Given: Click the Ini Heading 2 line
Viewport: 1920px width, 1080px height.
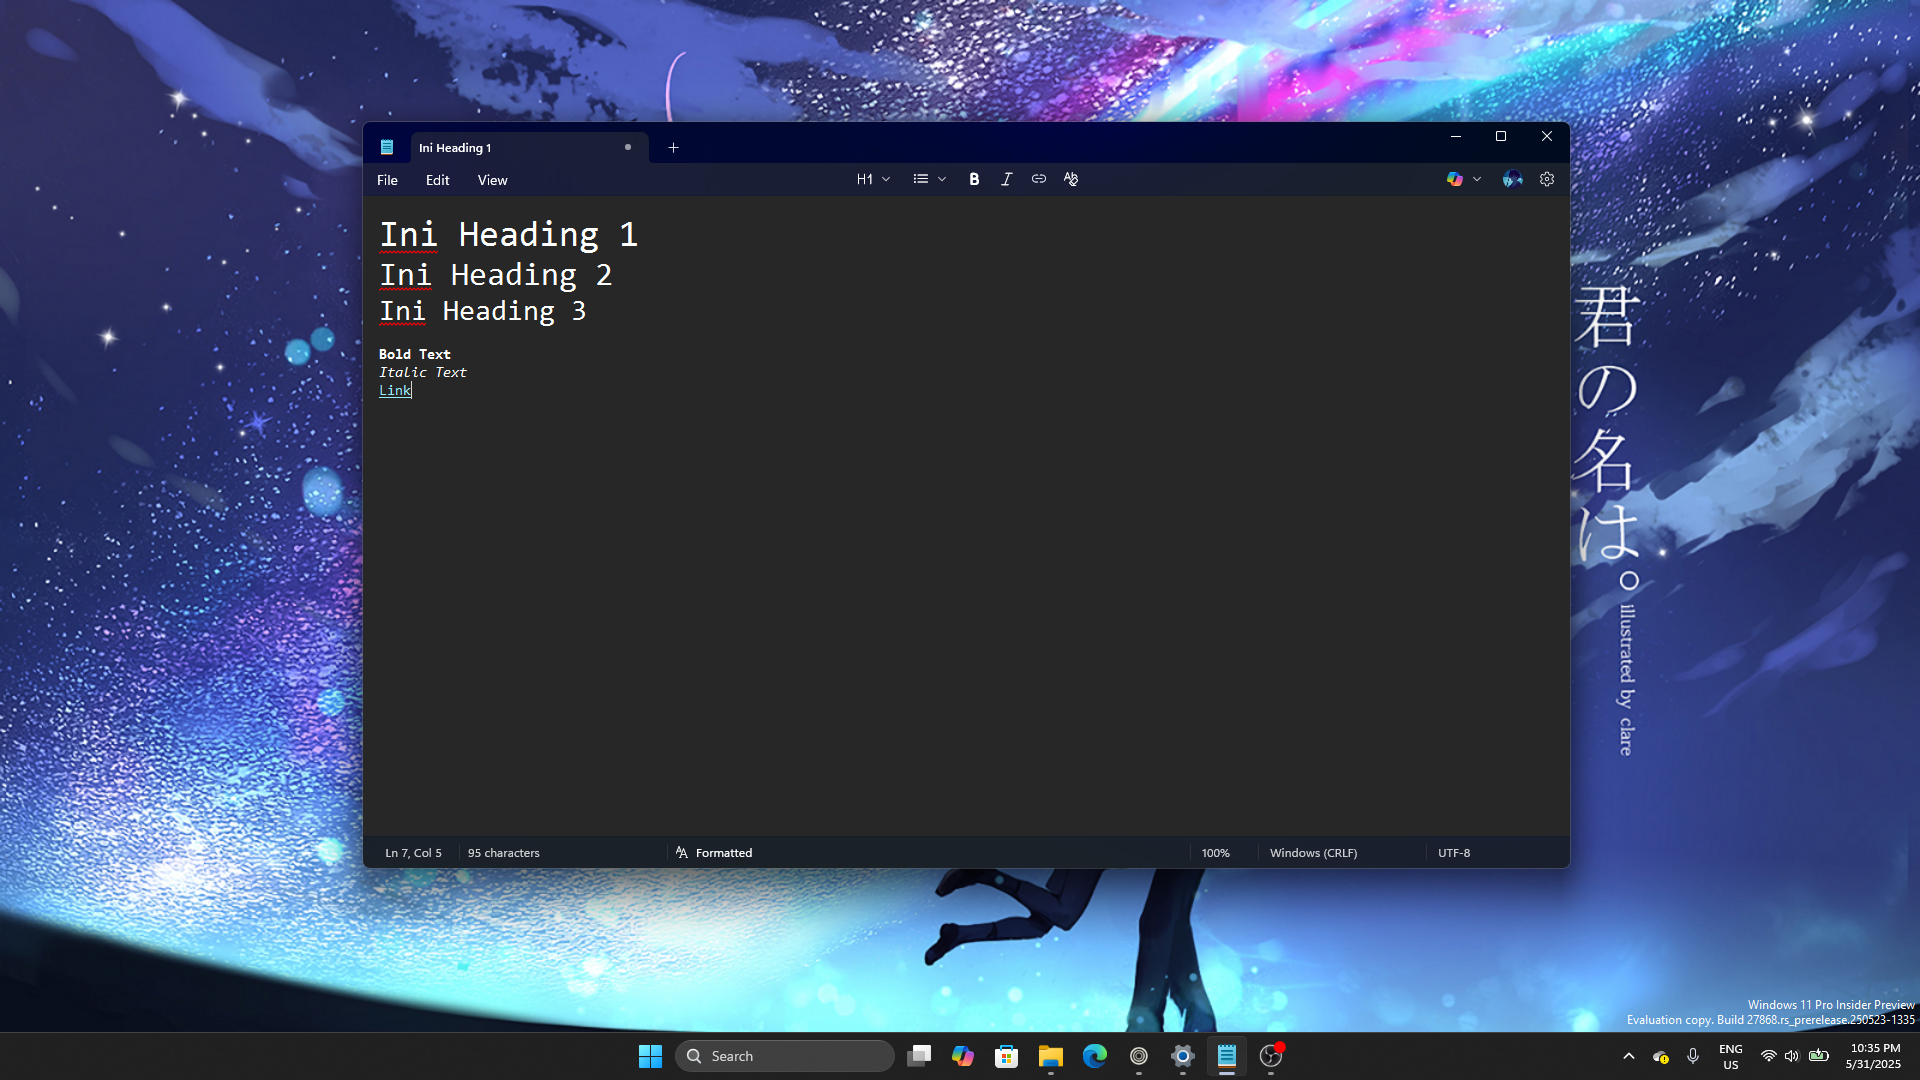Looking at the screenshot, I should [x=495, y=275].
